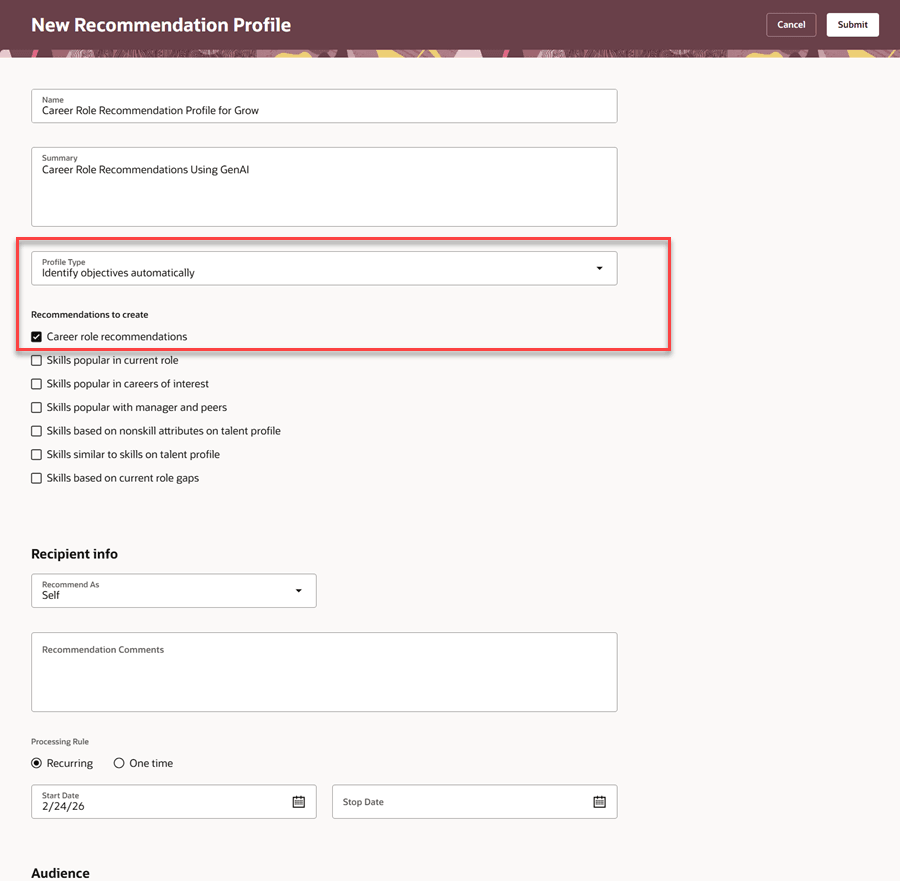Cancel creating the recommendation profile
This screenshot has height=881, width=900.
pos(791,24)
